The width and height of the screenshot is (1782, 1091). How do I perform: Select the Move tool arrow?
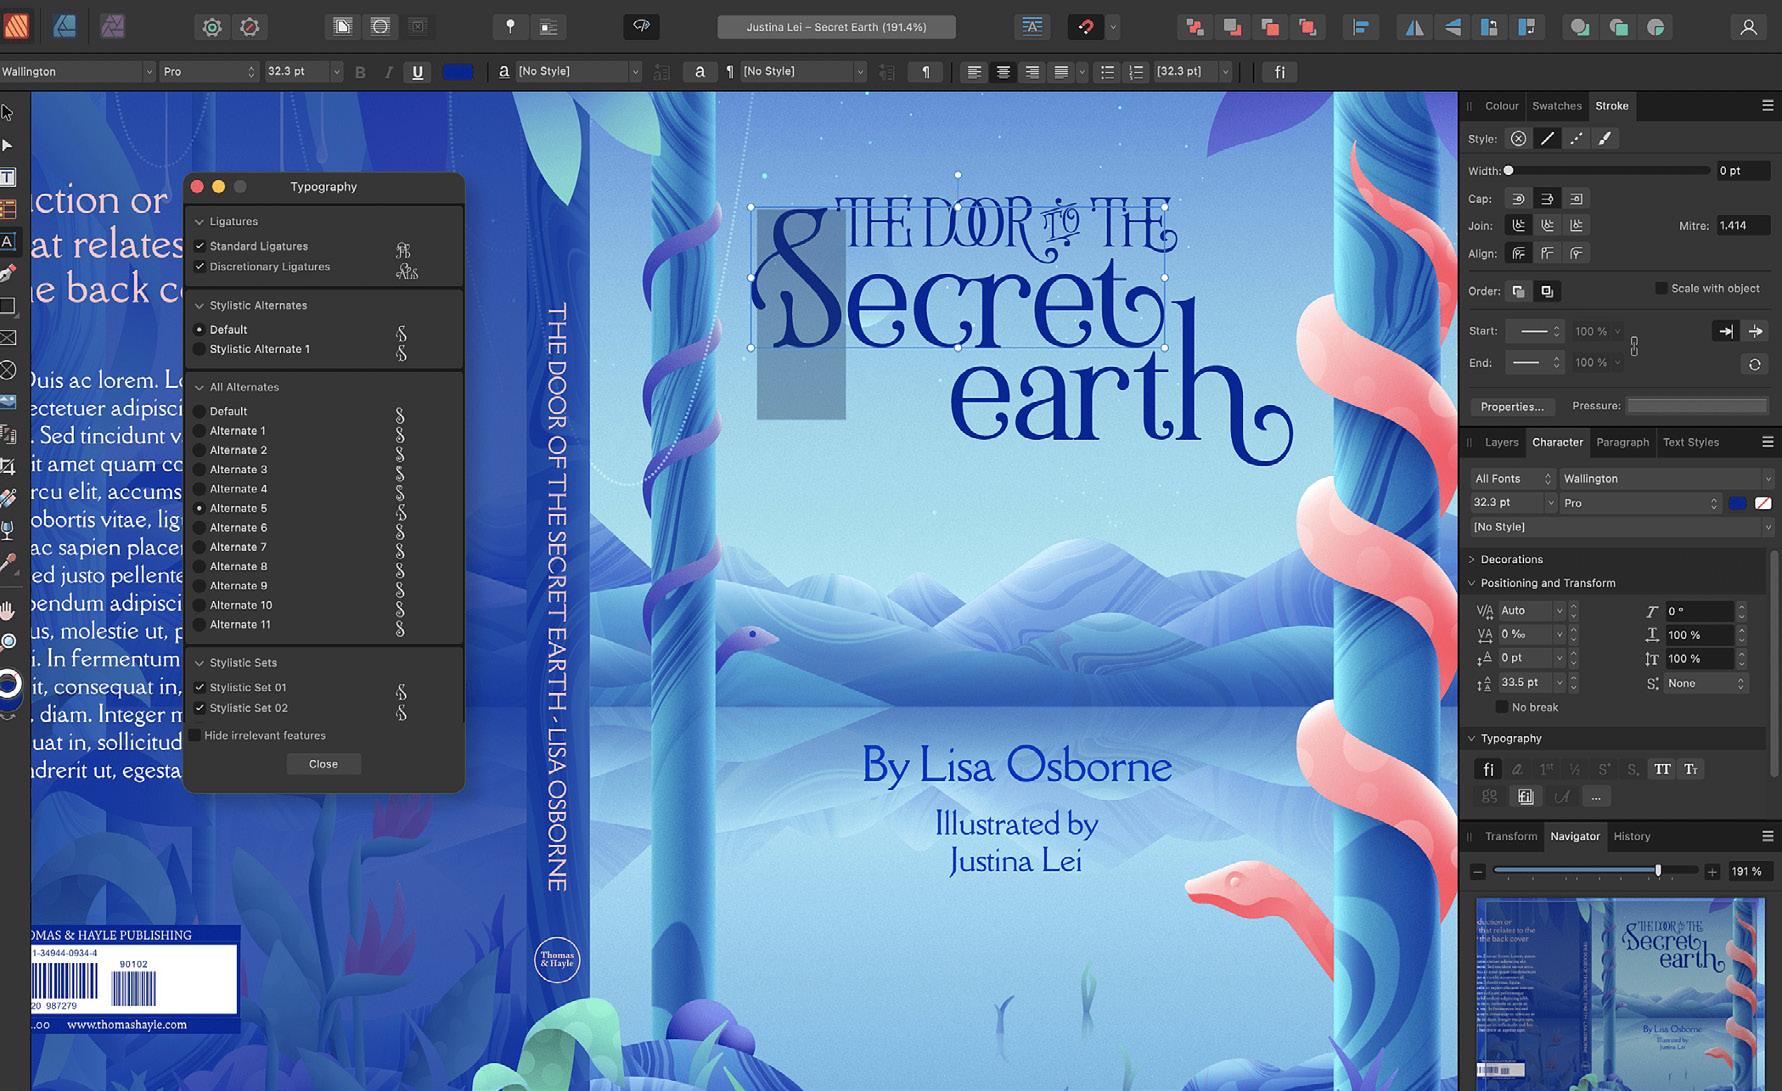8,113
